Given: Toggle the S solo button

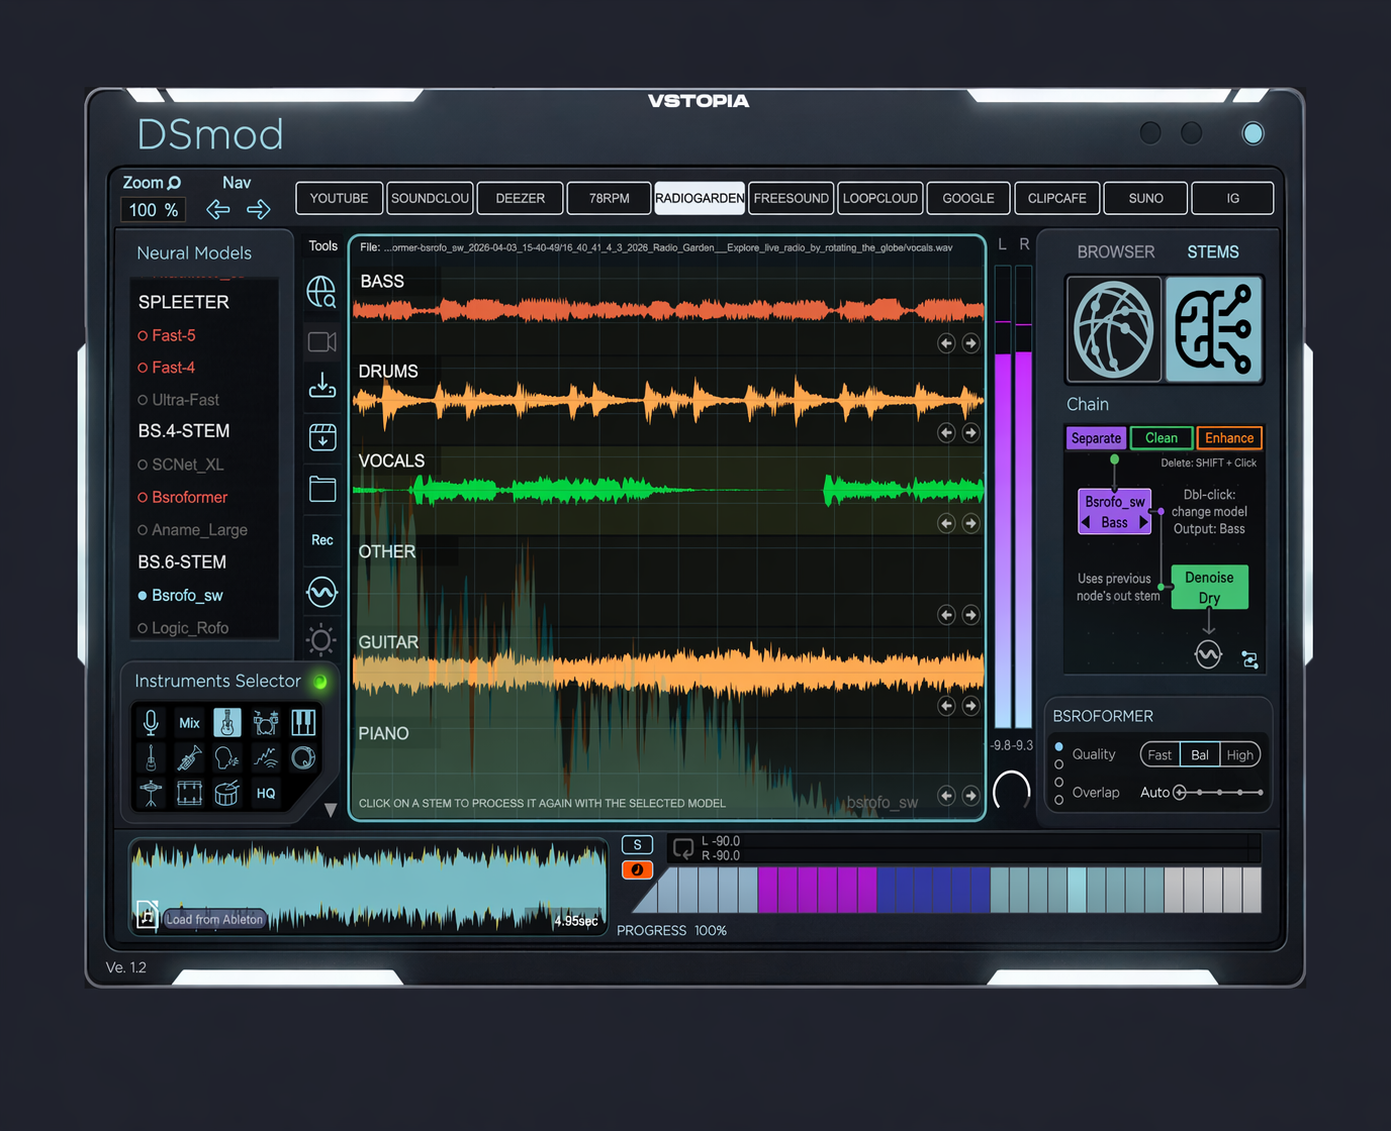Looking at the screenshot, I should point(637,845).
